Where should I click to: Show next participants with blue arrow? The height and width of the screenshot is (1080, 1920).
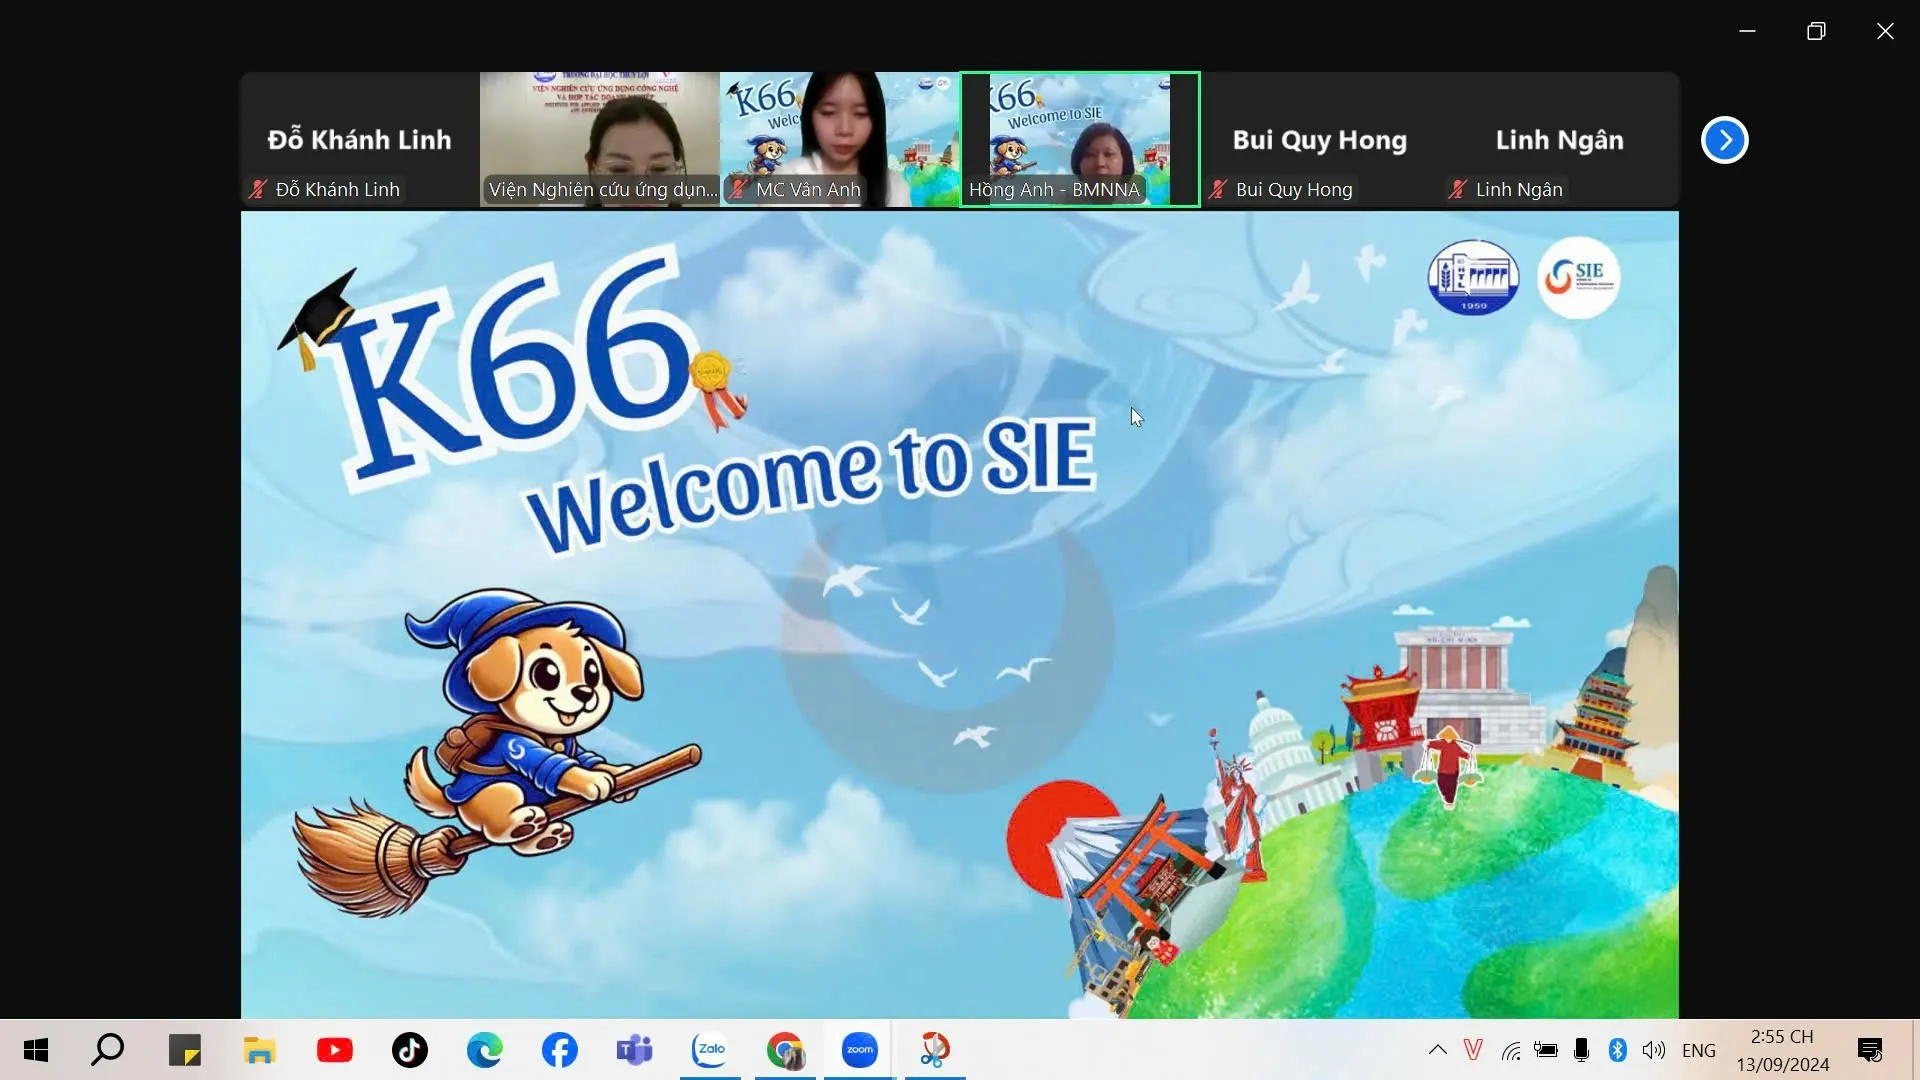(1724, 140)
